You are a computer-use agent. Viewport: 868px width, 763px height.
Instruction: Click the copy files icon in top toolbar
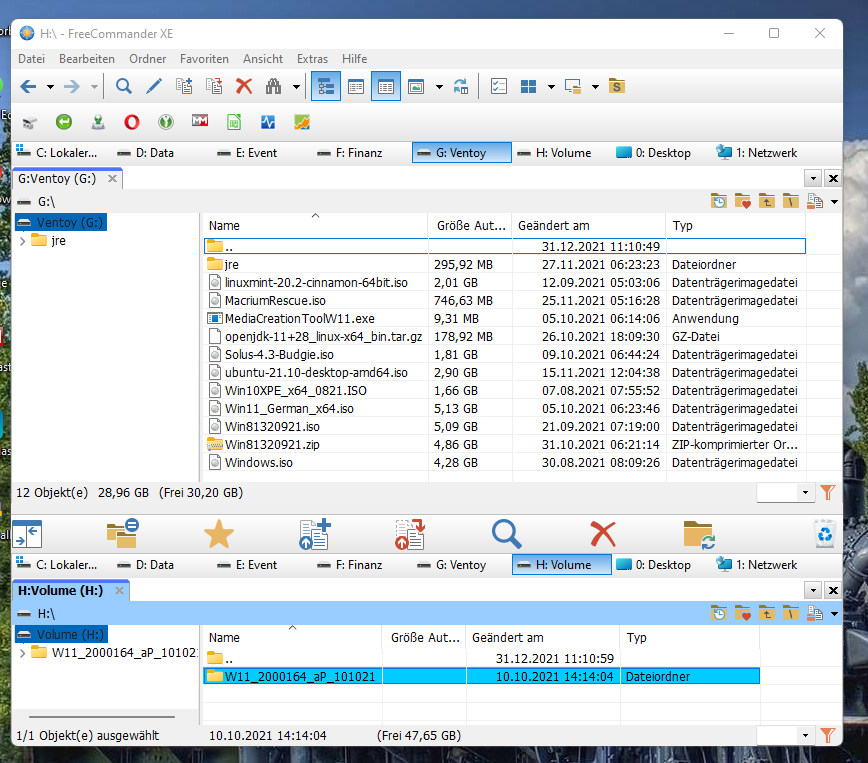coord(184,86)
